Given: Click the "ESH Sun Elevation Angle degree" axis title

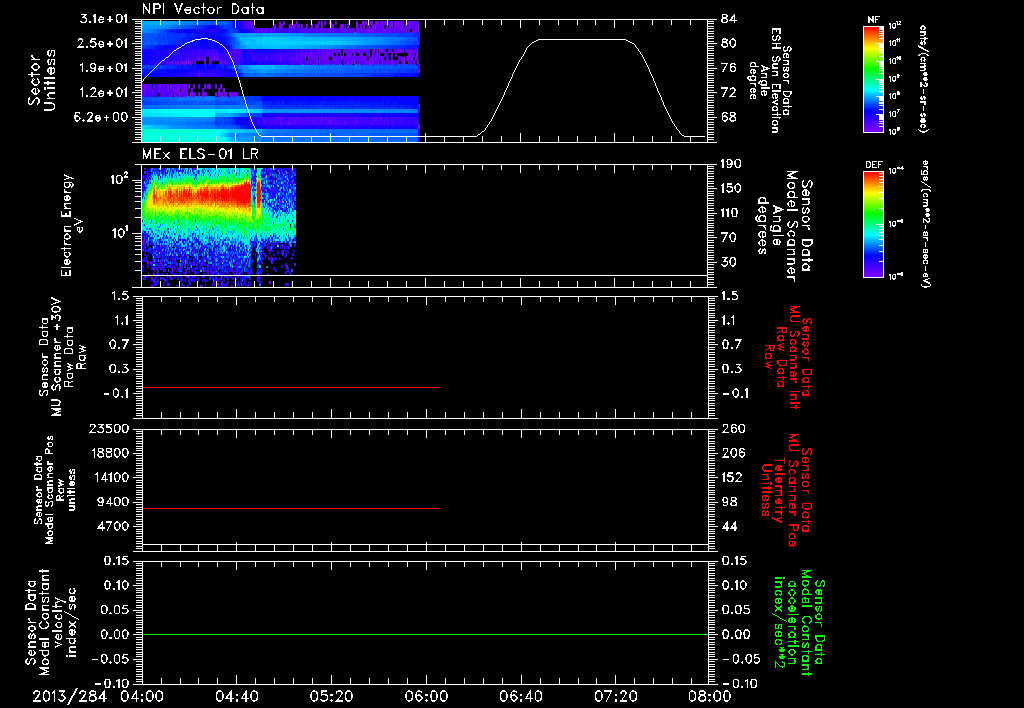Looking at the screenshot, I should click(x=769, y=80).
